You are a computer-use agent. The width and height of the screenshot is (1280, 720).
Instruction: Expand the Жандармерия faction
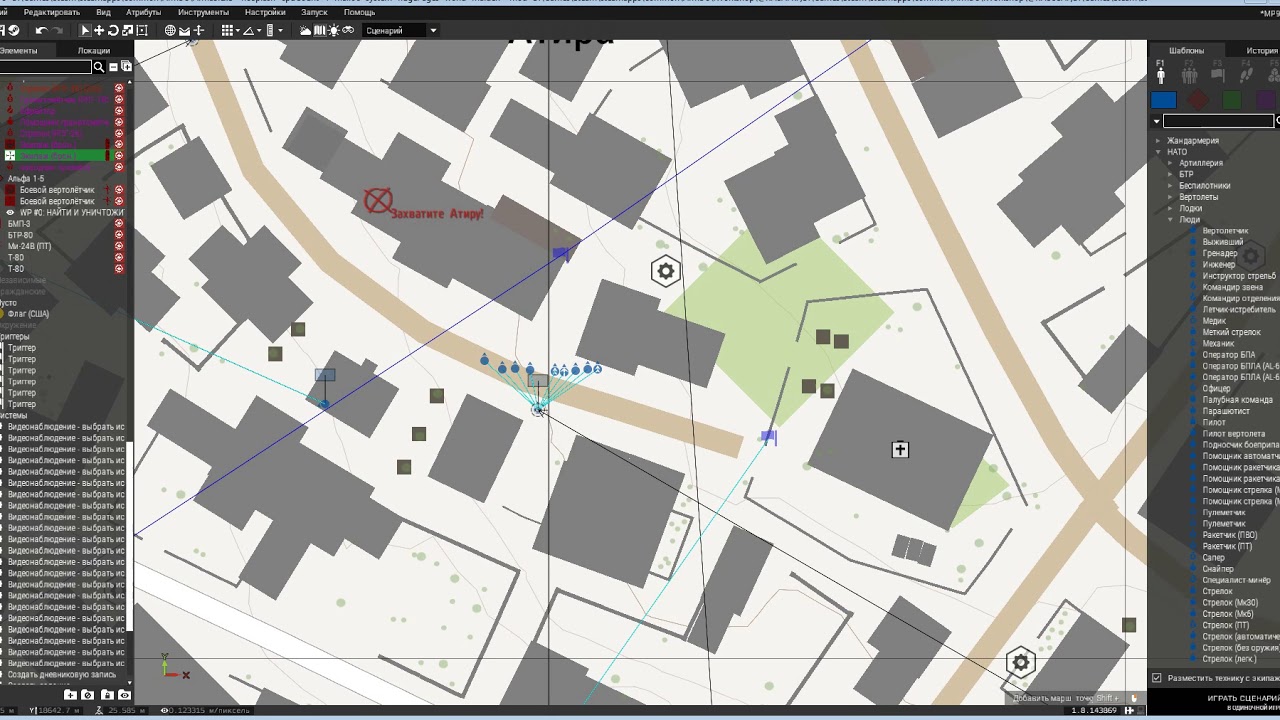(x=1159, y=141)
